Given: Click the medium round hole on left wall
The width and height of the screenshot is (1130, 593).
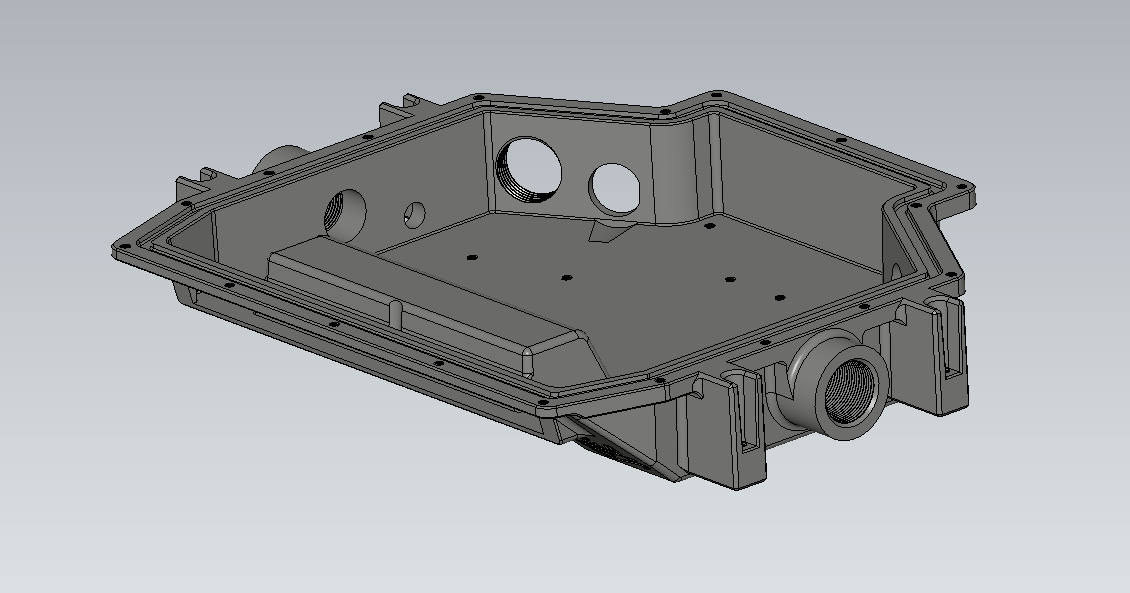Looking at the screenshot, I should pyautogui.click(x=345, y=213).
